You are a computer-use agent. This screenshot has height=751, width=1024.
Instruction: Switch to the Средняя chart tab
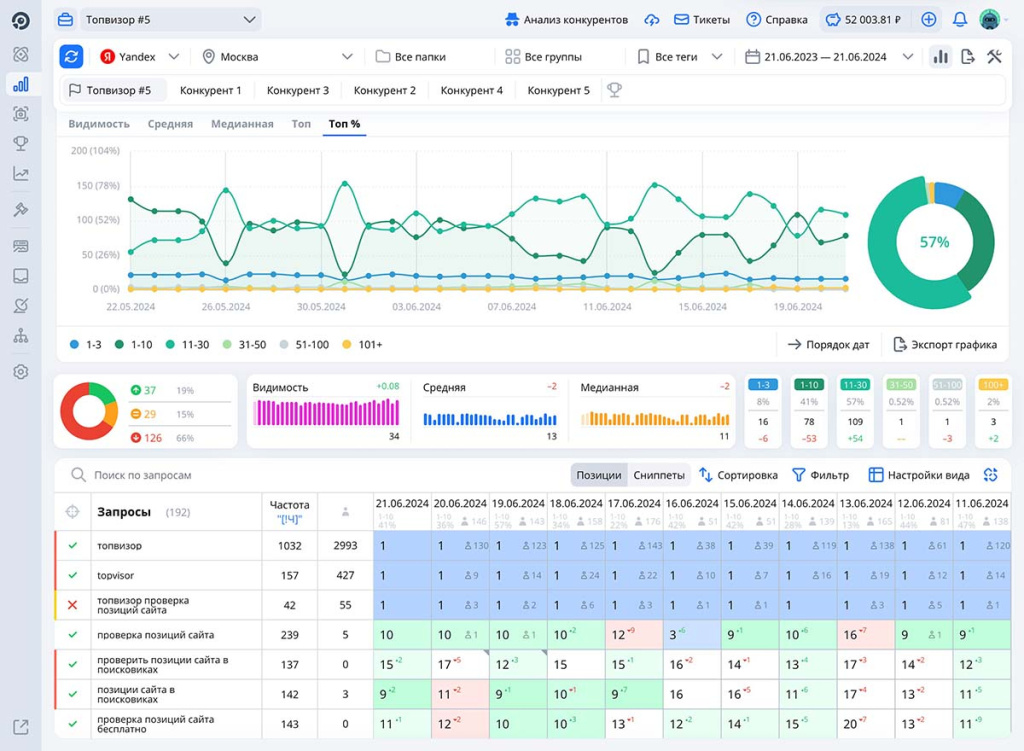tap(170, 123)
